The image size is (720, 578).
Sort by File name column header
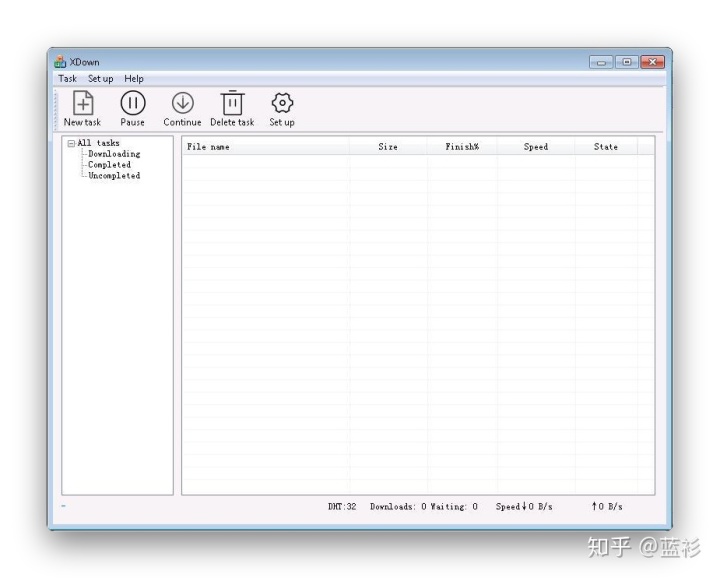point(208,147)
